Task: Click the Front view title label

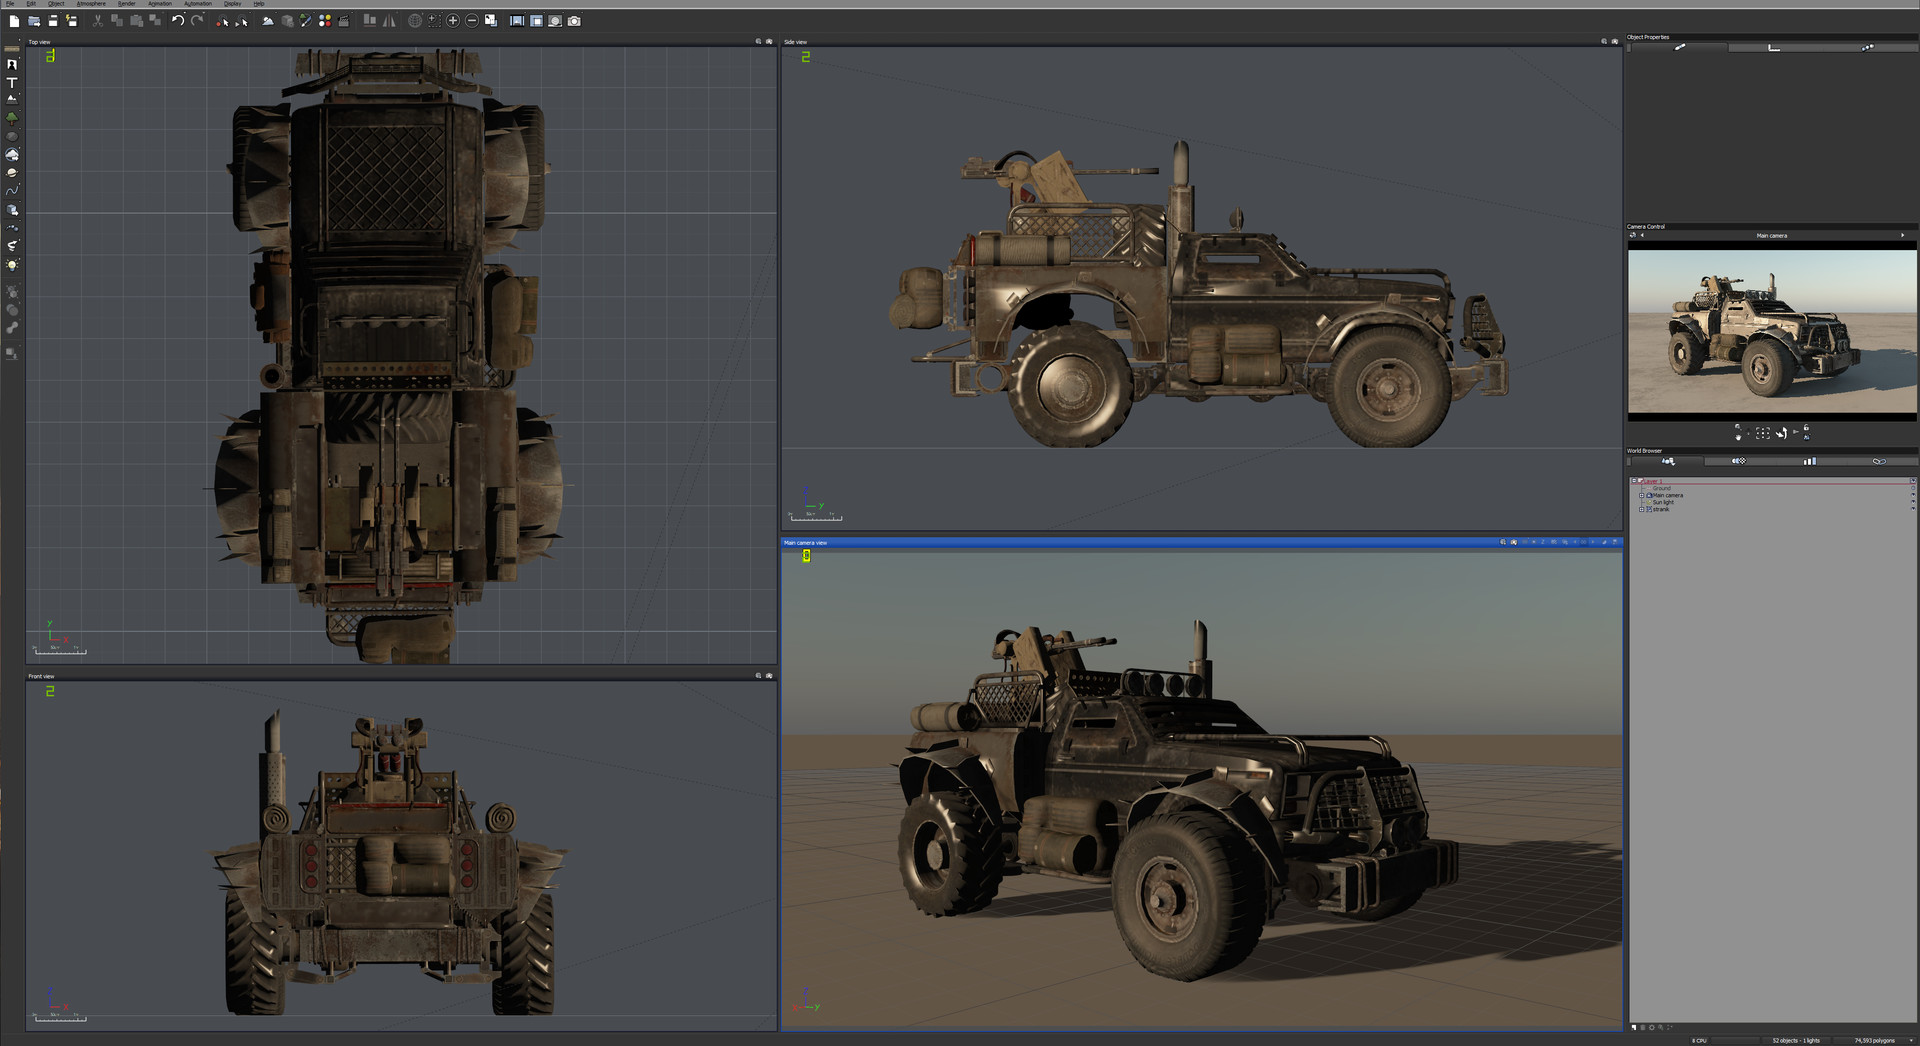Action: pyautogui.click(x=41, y=676)
